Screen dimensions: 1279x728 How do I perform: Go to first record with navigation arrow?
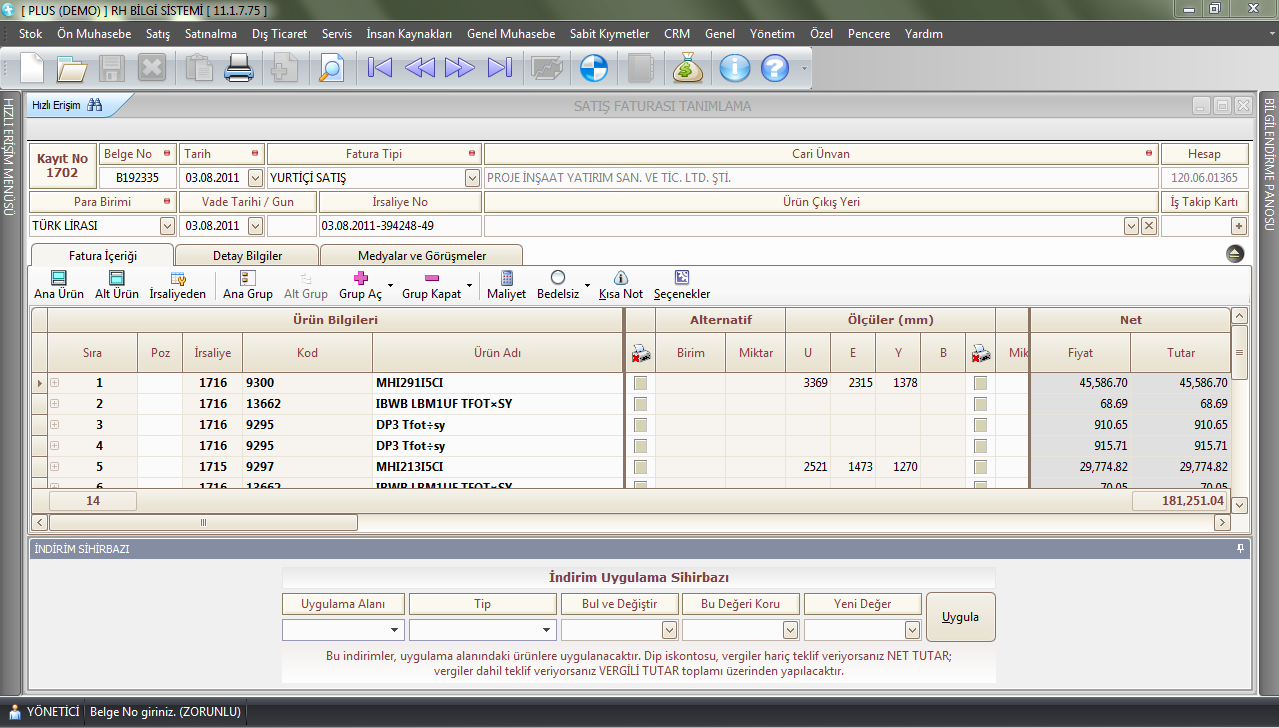click(x=380, y=68)
